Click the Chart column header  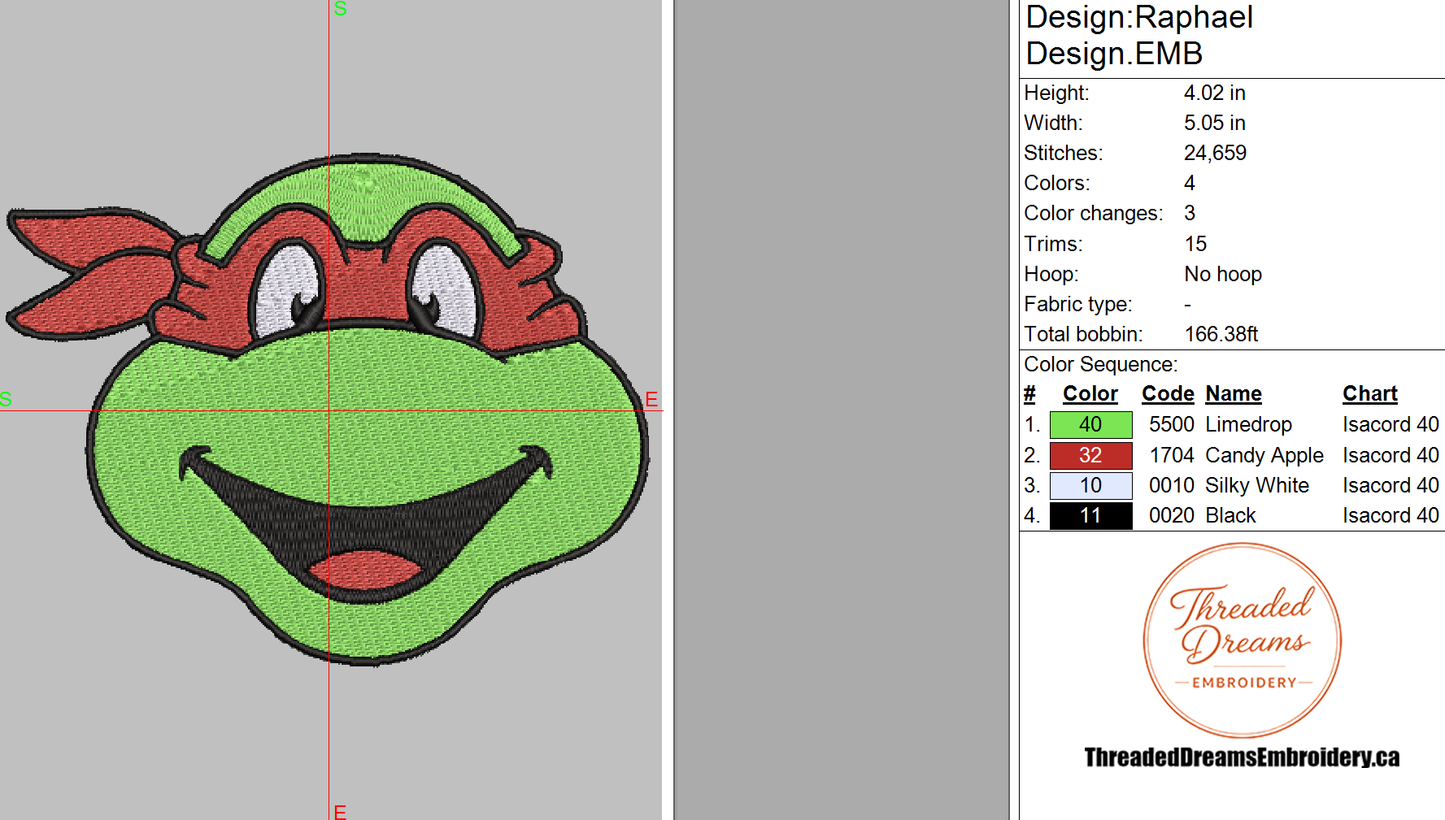pyautogui.click(x=1370, y=394)
